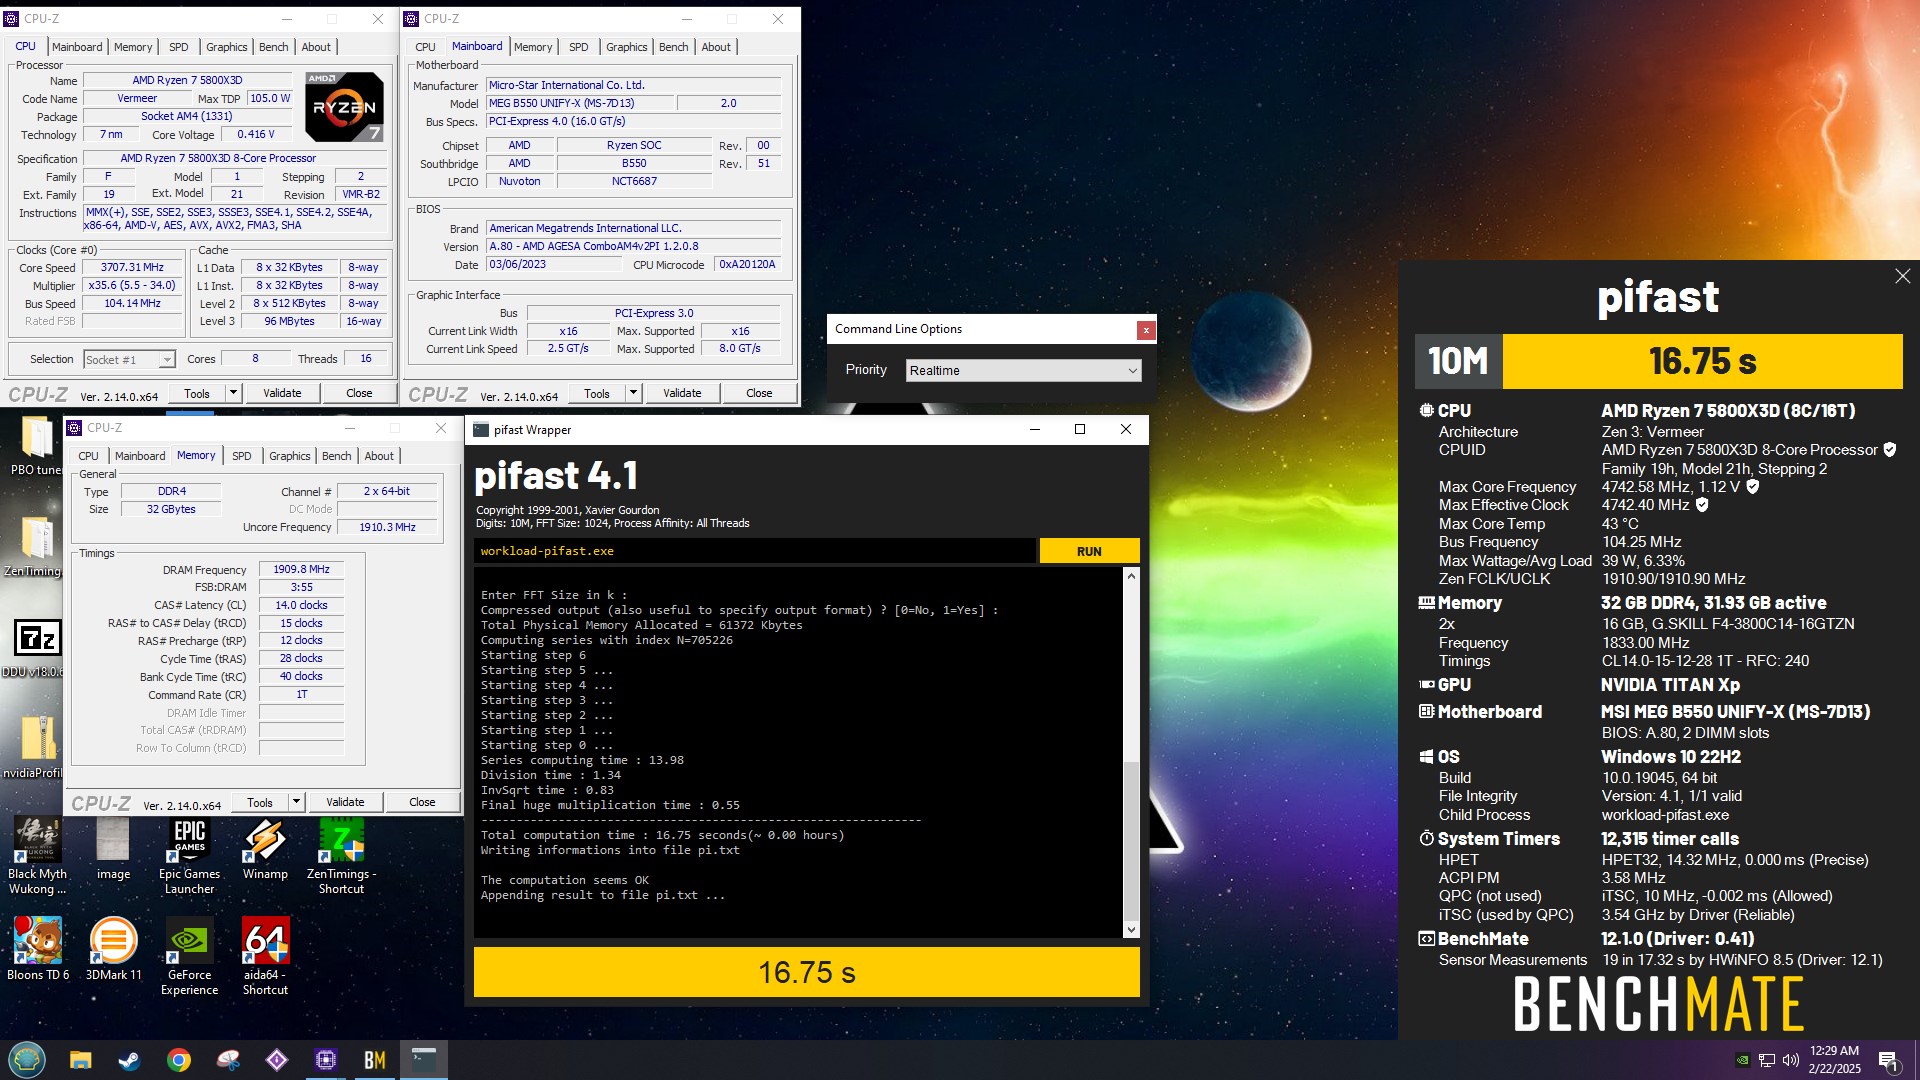Screen dimensions: 1920x1080
Task: Close the Command Line Options dialog
Action: (1146, 330)
